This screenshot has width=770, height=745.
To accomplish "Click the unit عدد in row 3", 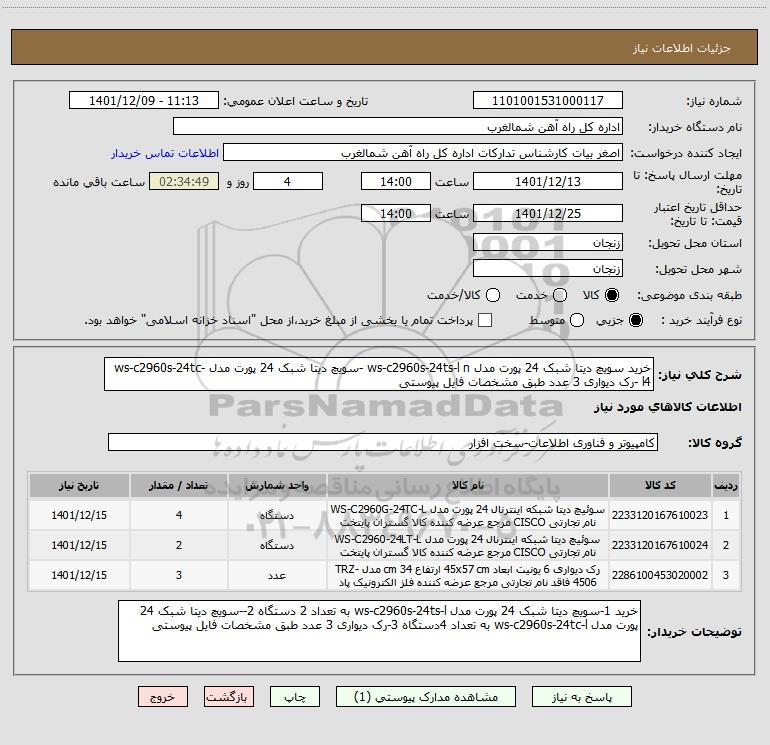I will pos(277,575).
